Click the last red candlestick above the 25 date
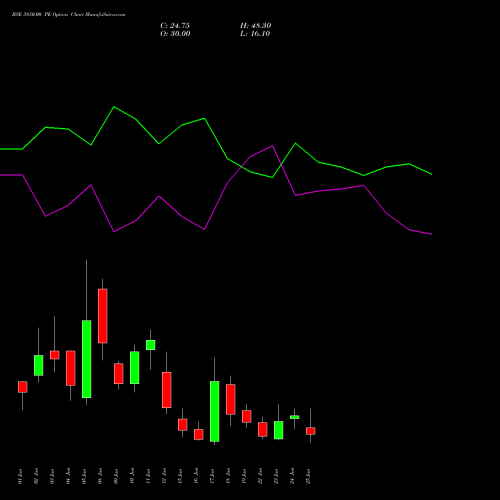Viewport: 500px width, 500px height. 311,431
